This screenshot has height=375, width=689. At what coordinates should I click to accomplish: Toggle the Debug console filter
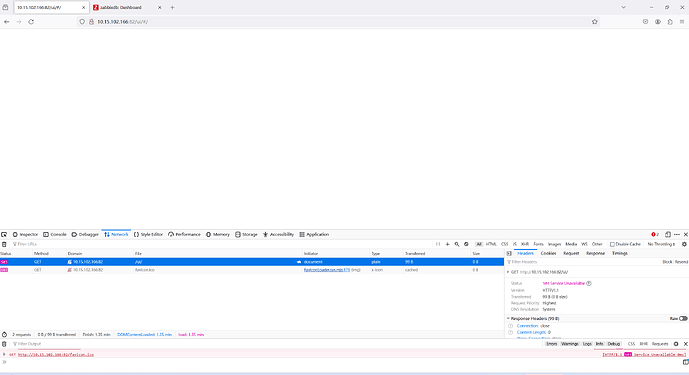coord(614,344)
